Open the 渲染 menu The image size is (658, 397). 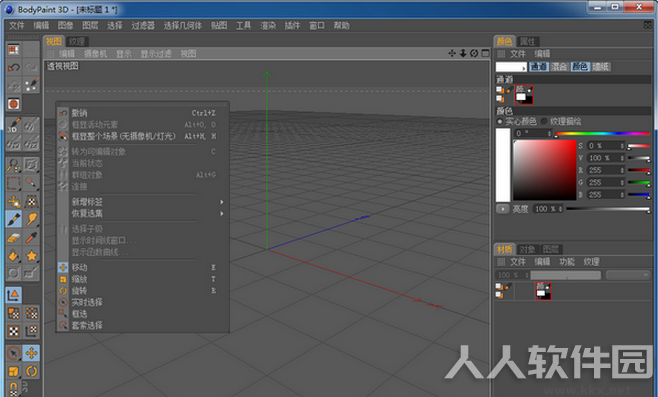[268, 26]
